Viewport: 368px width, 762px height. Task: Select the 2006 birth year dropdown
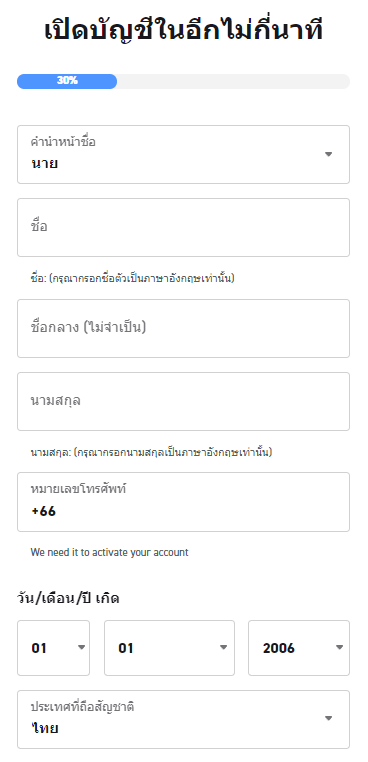(299, 648)
